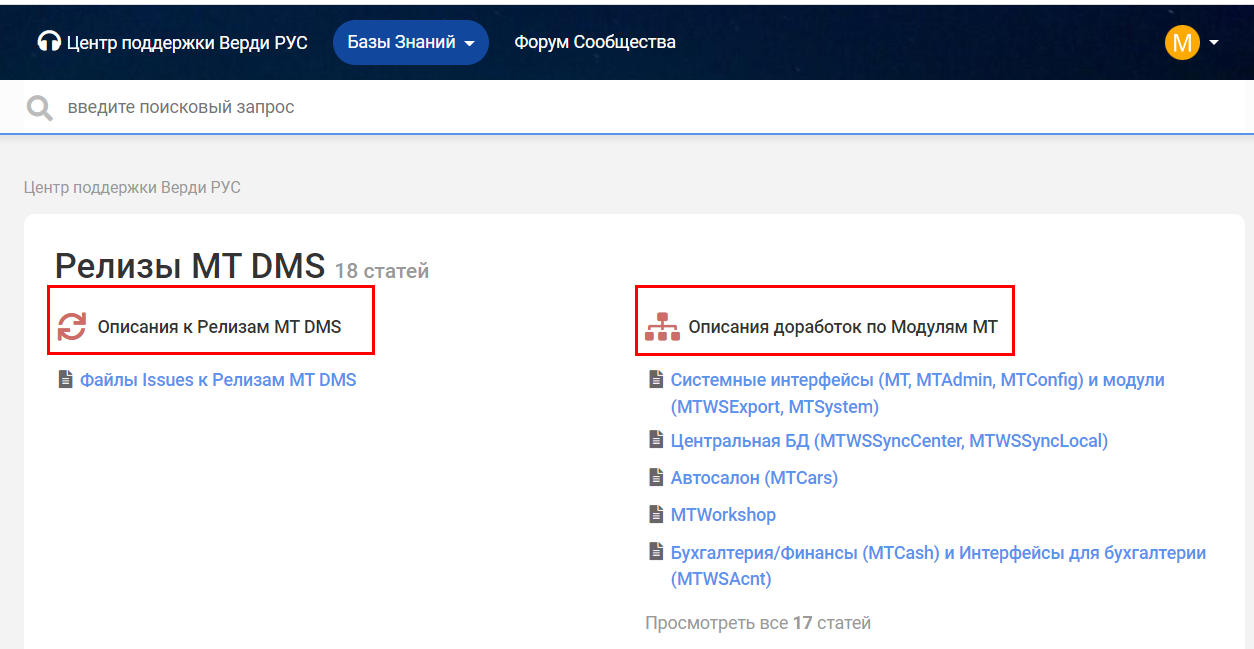Open Системные интерфейсы article link

(x=917, y=380)
